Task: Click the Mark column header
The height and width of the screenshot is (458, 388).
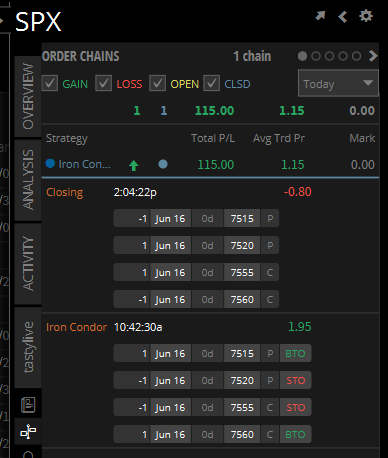Action: [x=362, y=138]
